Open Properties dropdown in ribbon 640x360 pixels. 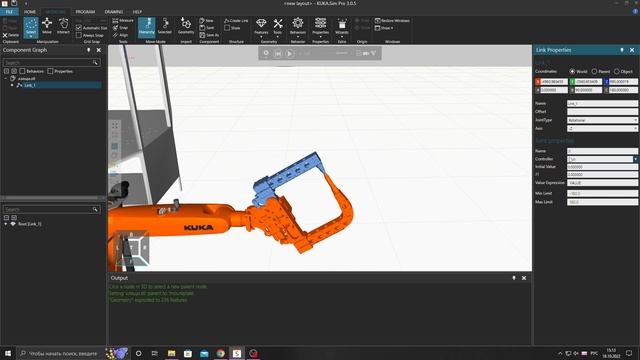pos(320,27)
